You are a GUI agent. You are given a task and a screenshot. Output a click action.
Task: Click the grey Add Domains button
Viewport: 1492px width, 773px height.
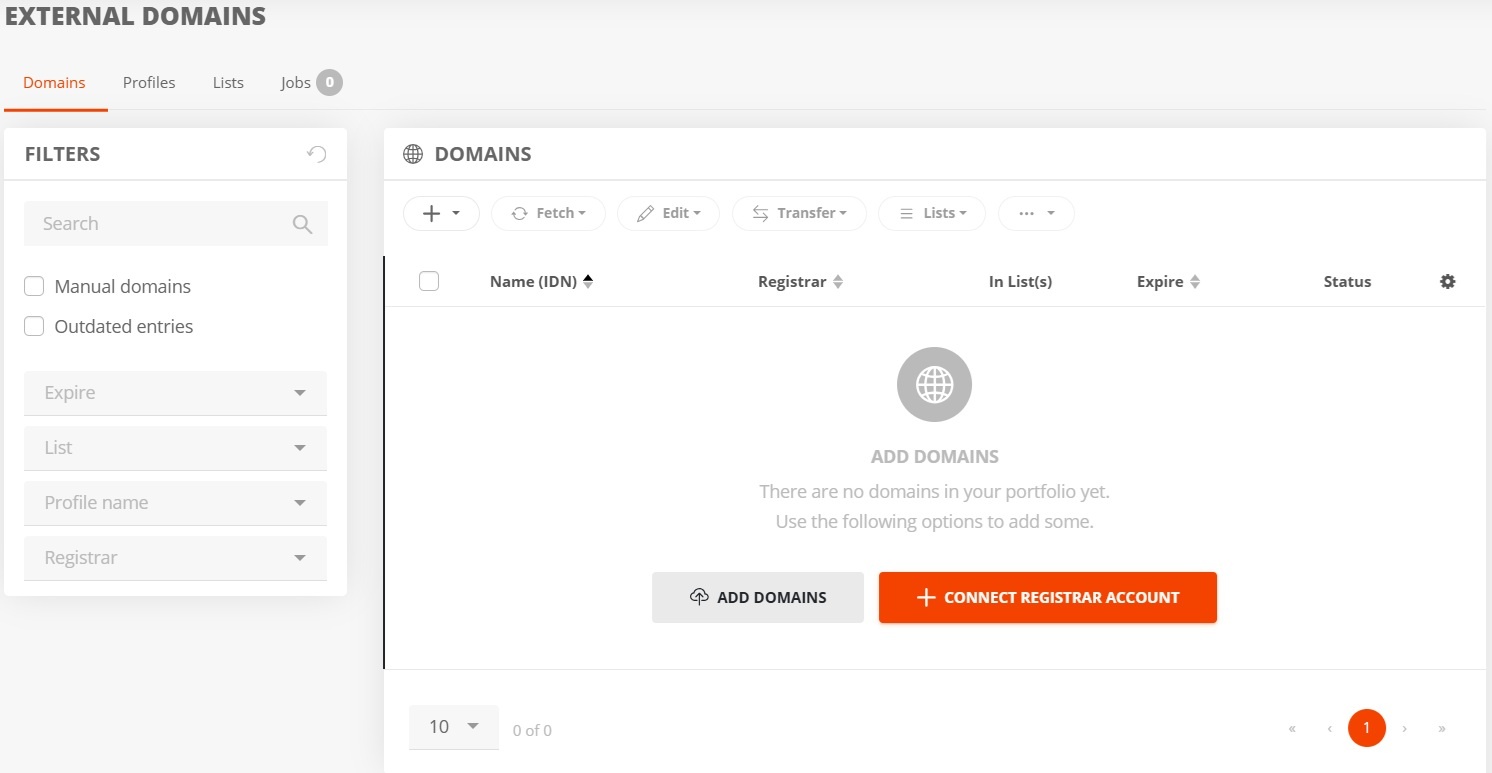(x=758, y=598)
